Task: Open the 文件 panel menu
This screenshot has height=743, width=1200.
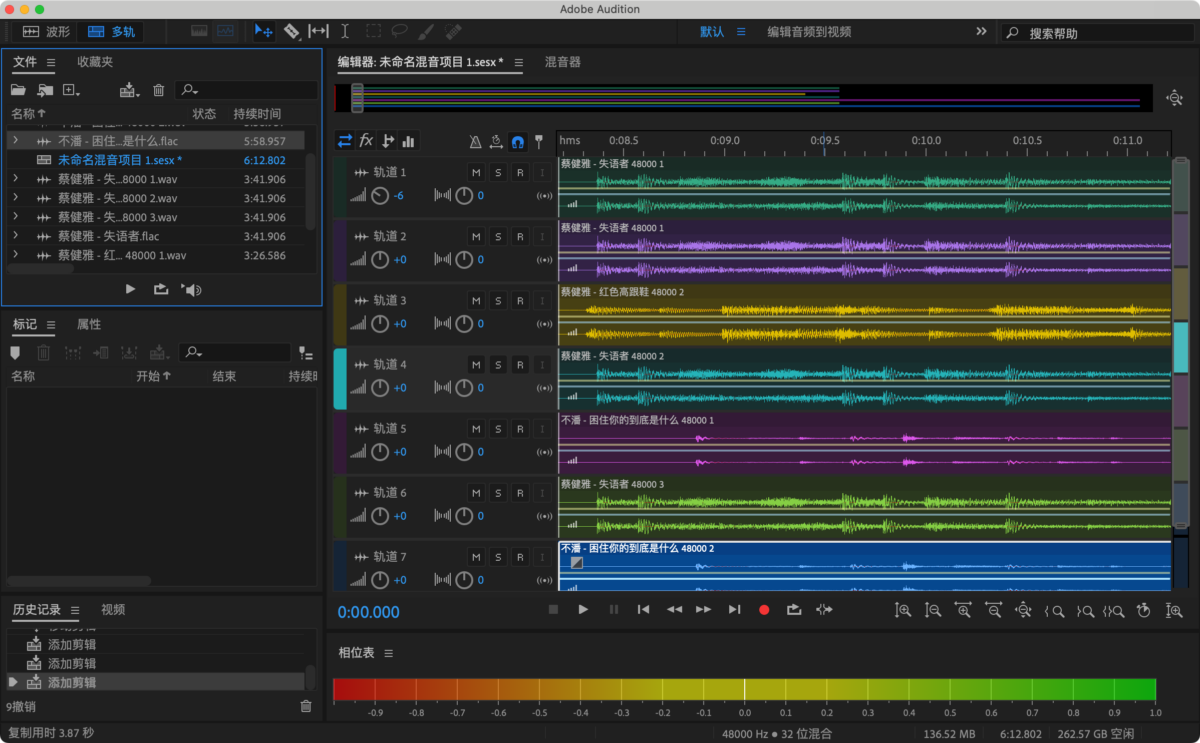Action: pos(50,62)
